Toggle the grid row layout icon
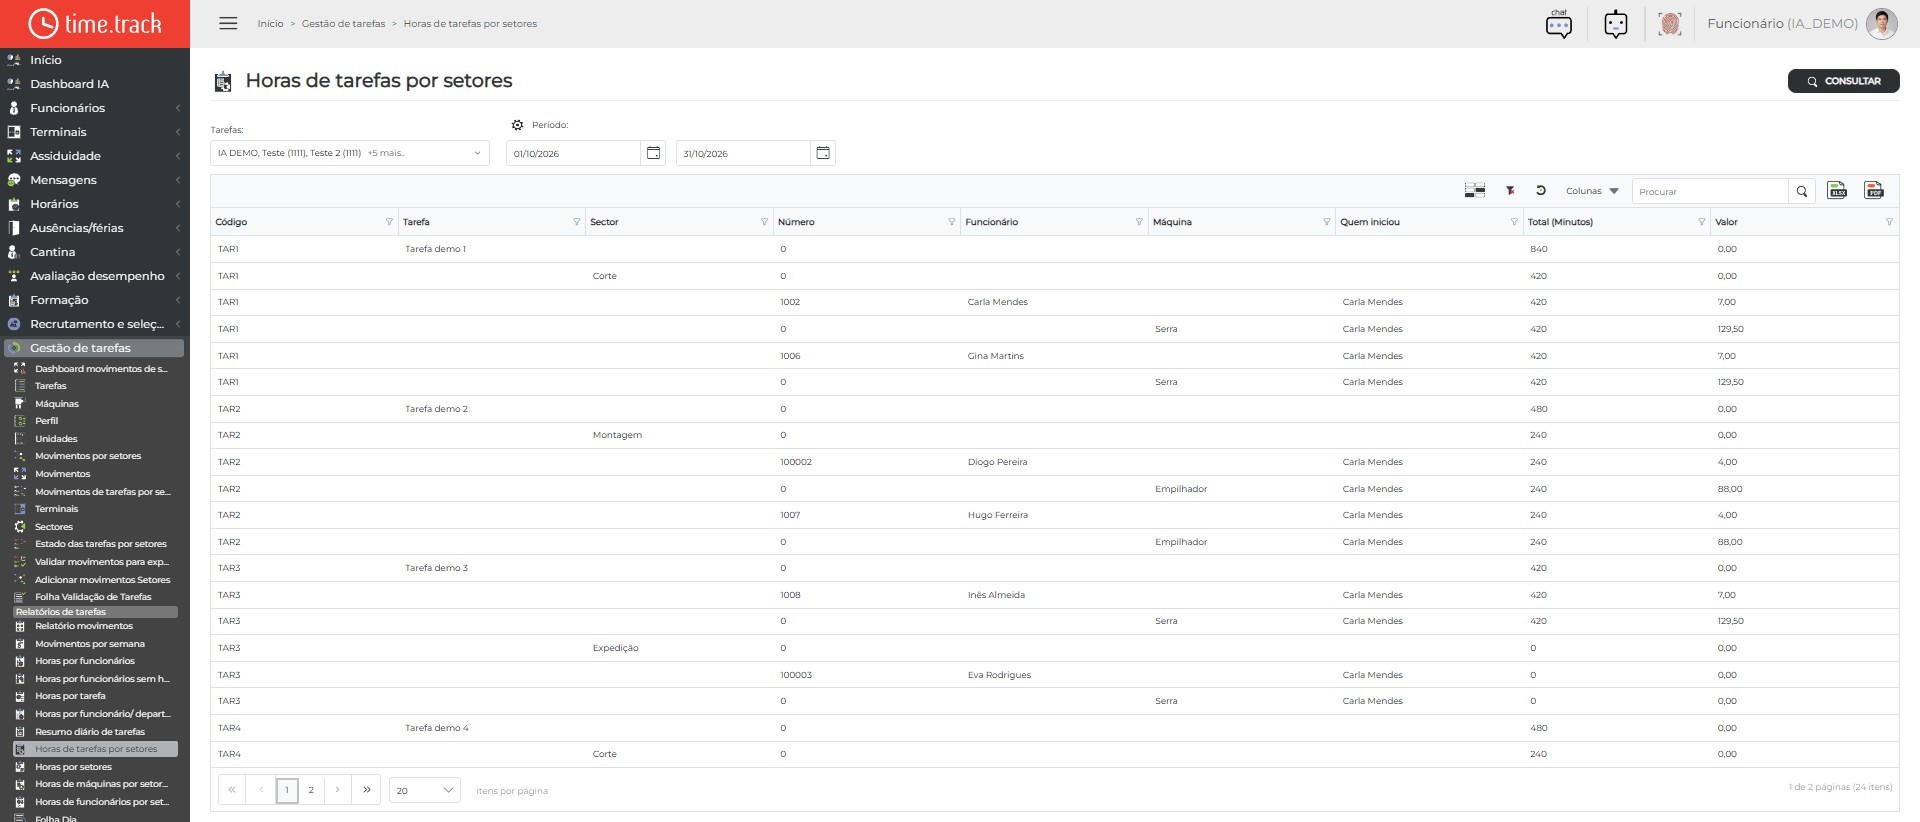Viewport: 1920px width, 822px height. 1475,191
